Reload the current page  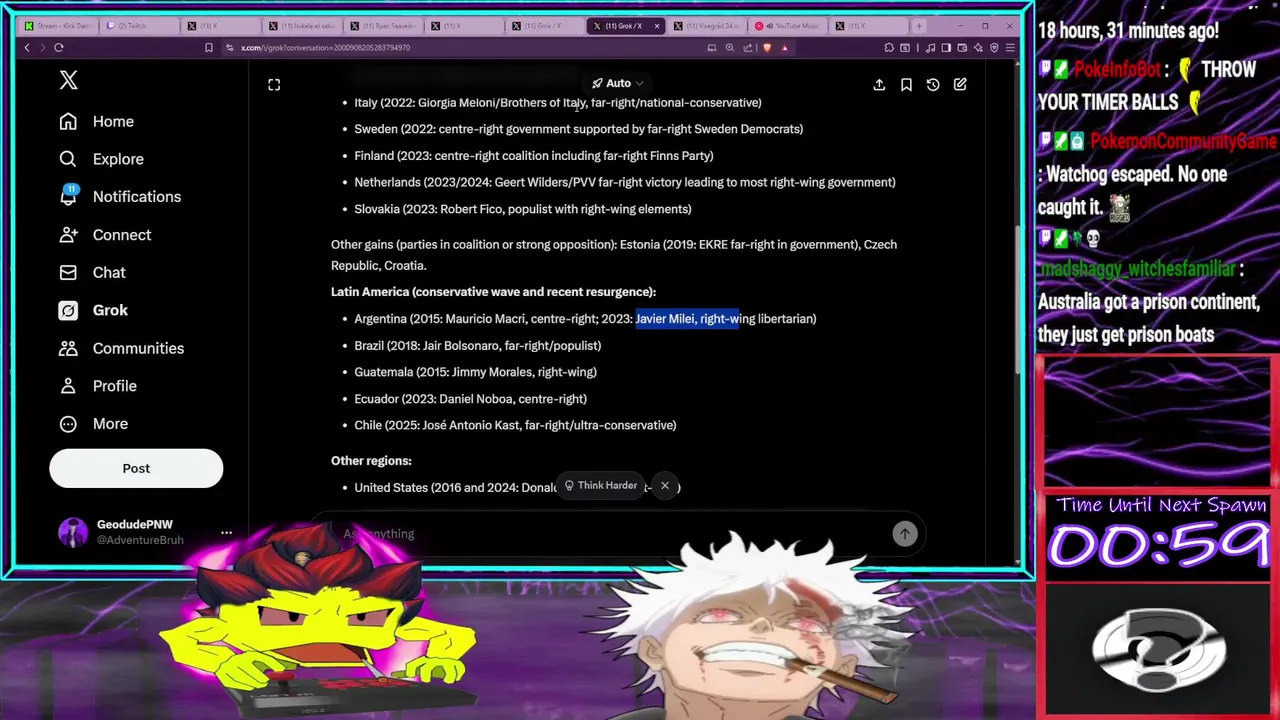coord(59,47)
